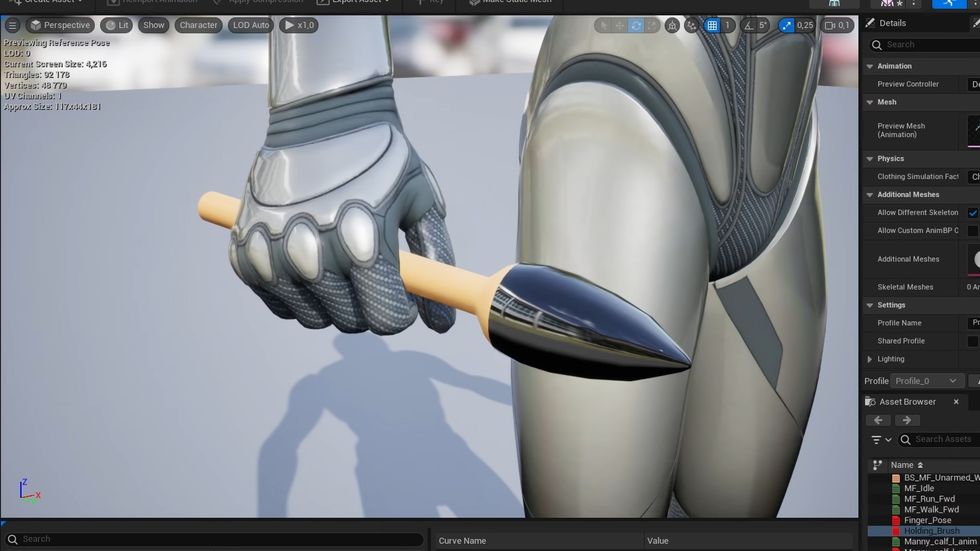Image resolution: width=980 pixels, height=551 pixels.
Task: Click the Value column header
Action: coord(658,541)
